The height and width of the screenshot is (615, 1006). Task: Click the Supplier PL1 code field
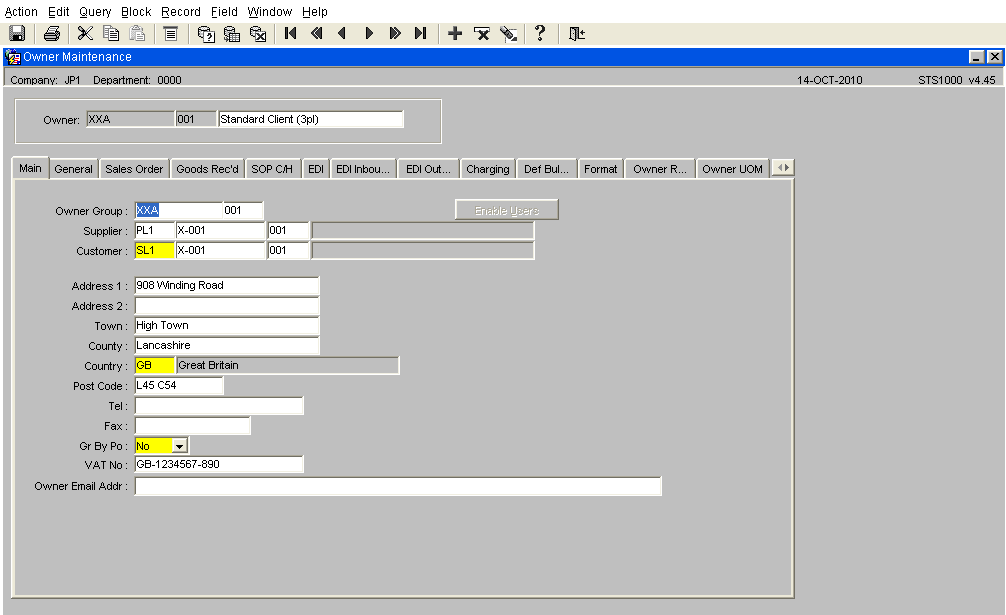tap(155, 230)
